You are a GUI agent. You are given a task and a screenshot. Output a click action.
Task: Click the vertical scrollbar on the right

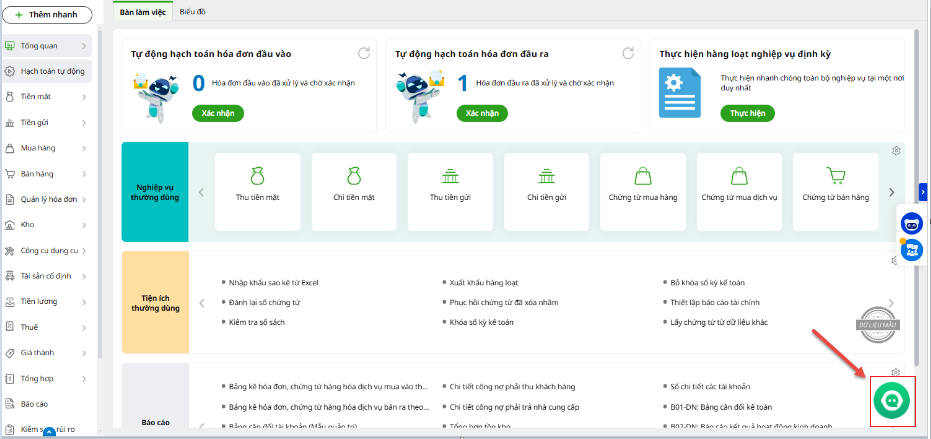(x=918, y=200)
